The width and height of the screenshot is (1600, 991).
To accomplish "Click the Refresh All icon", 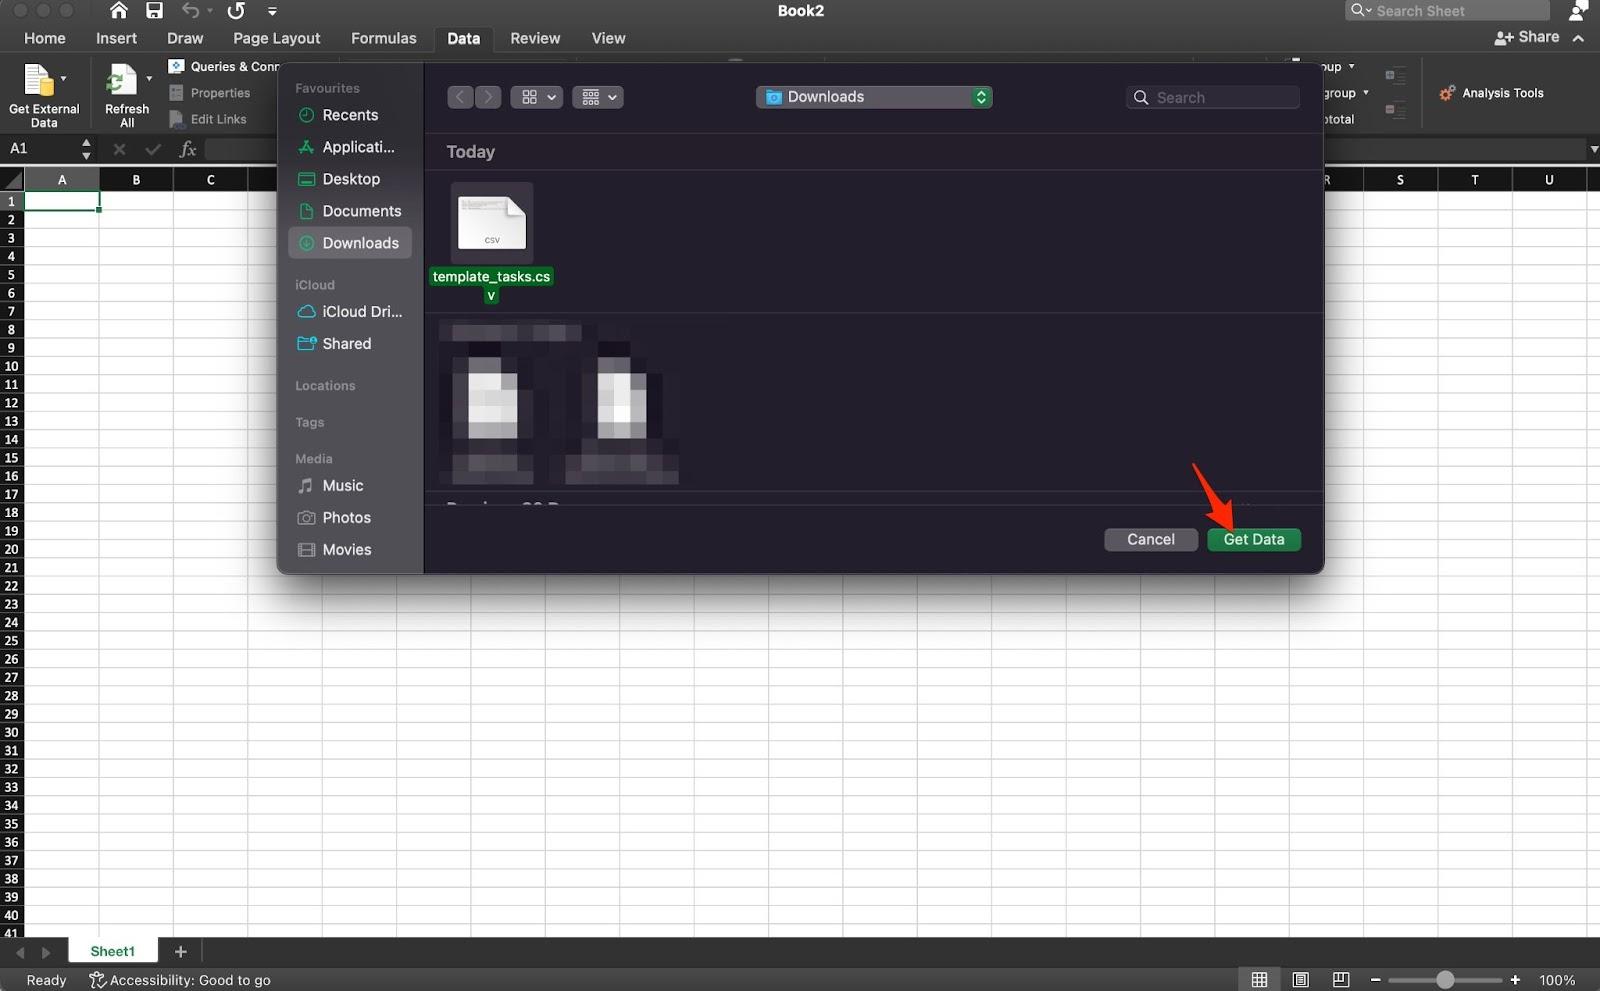I will (x=122, y=82).
